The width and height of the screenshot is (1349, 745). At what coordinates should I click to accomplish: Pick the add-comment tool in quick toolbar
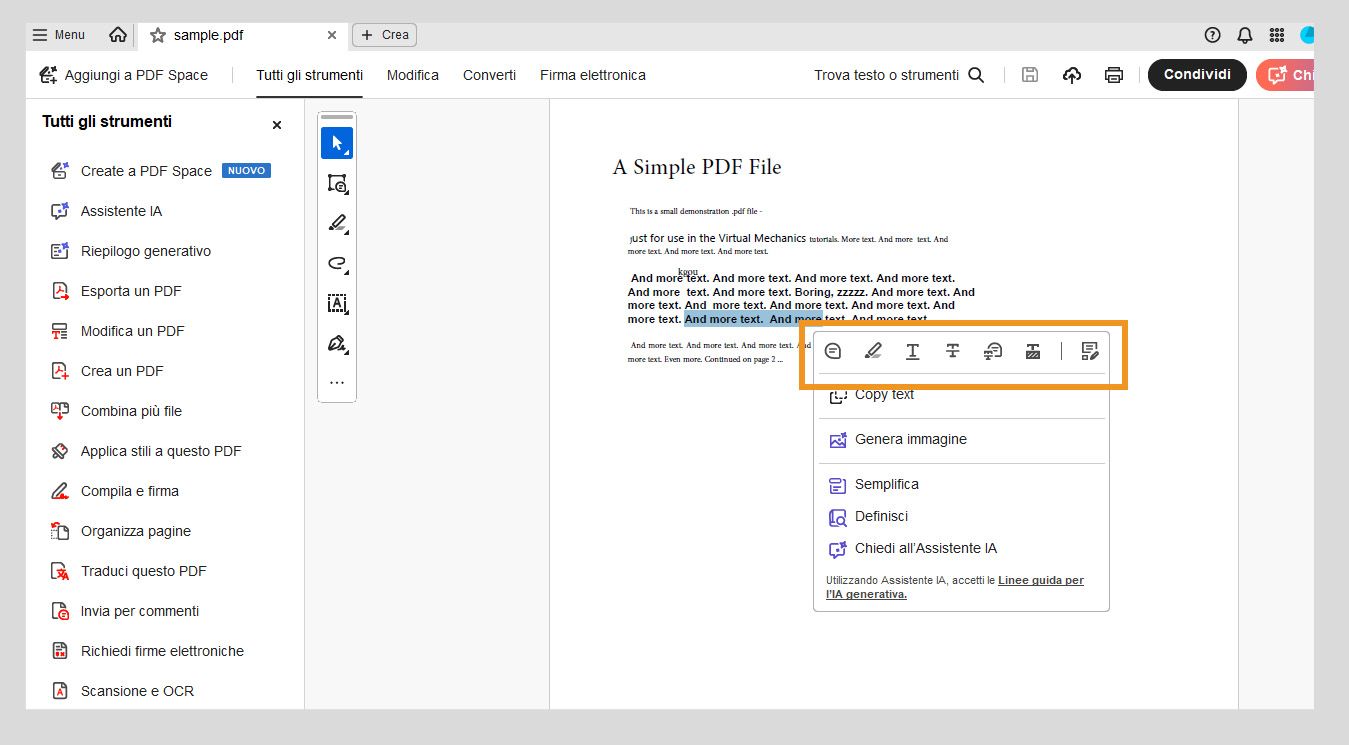pyautogui.click(x=337, y=183)
